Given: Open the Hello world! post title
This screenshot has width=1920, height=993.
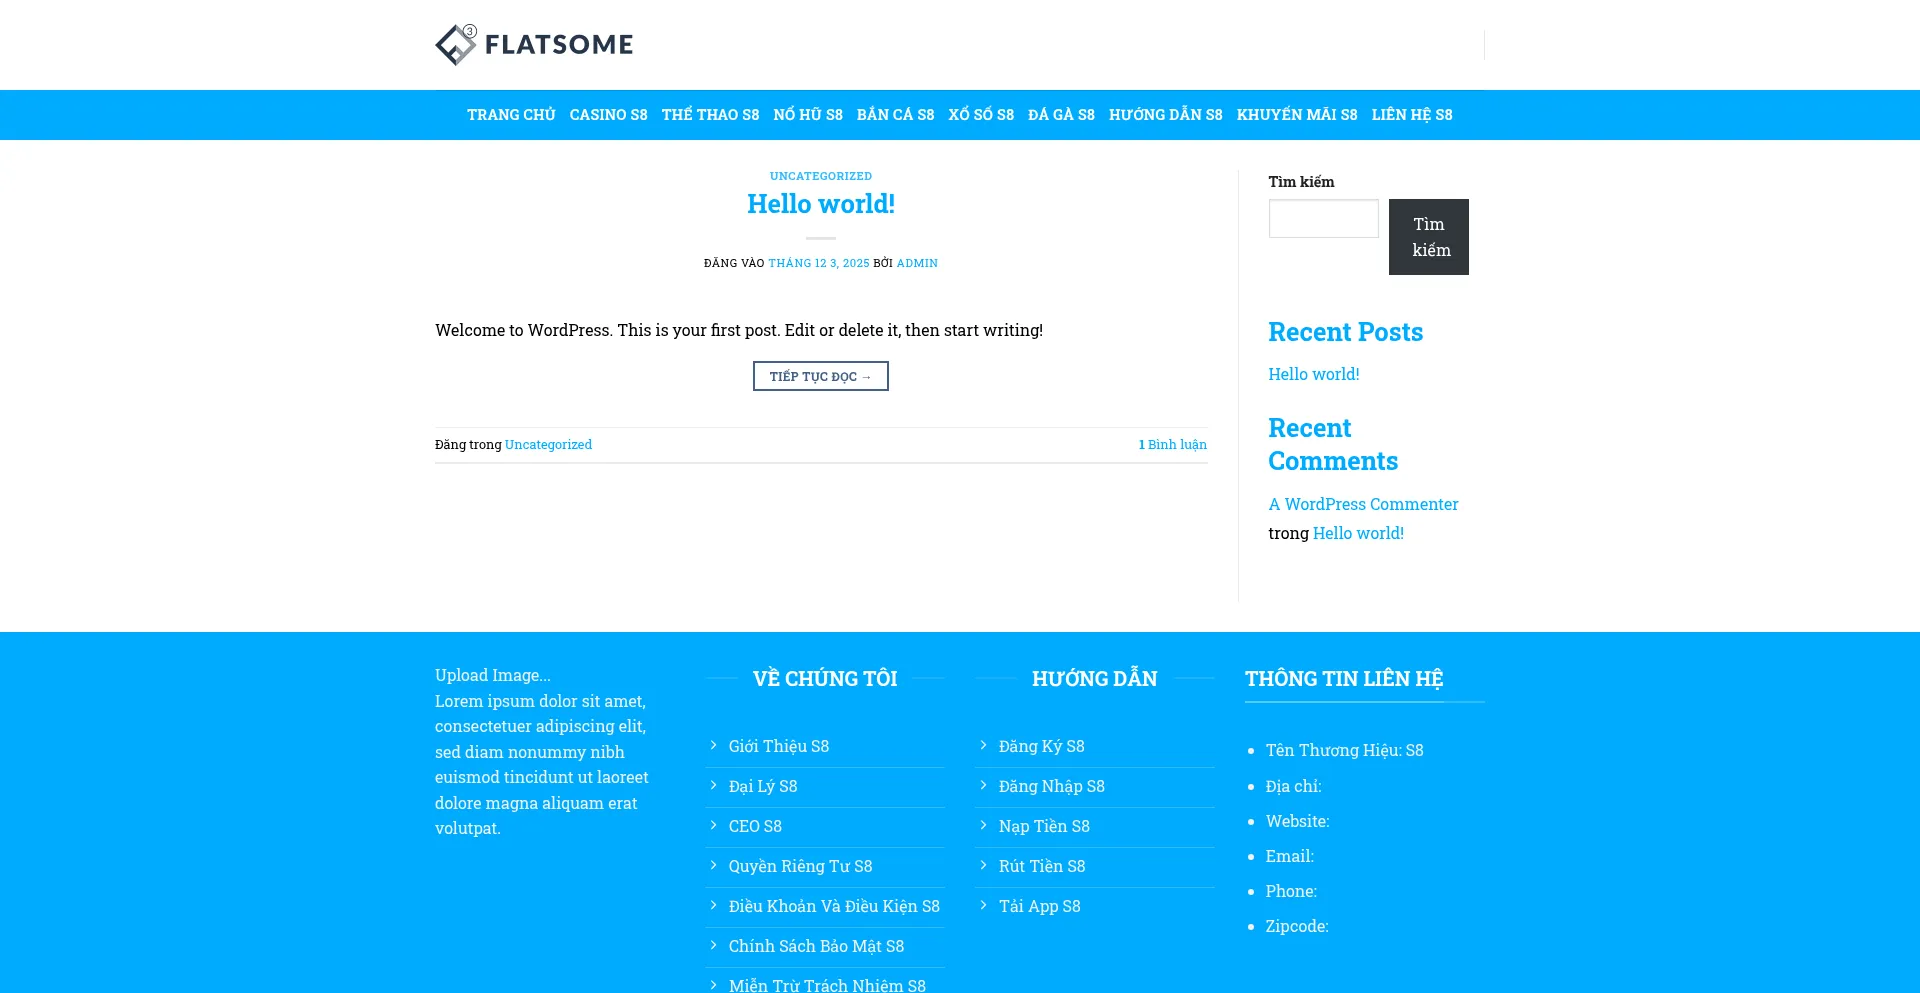Looking at the screenshot, I should 820,204.
